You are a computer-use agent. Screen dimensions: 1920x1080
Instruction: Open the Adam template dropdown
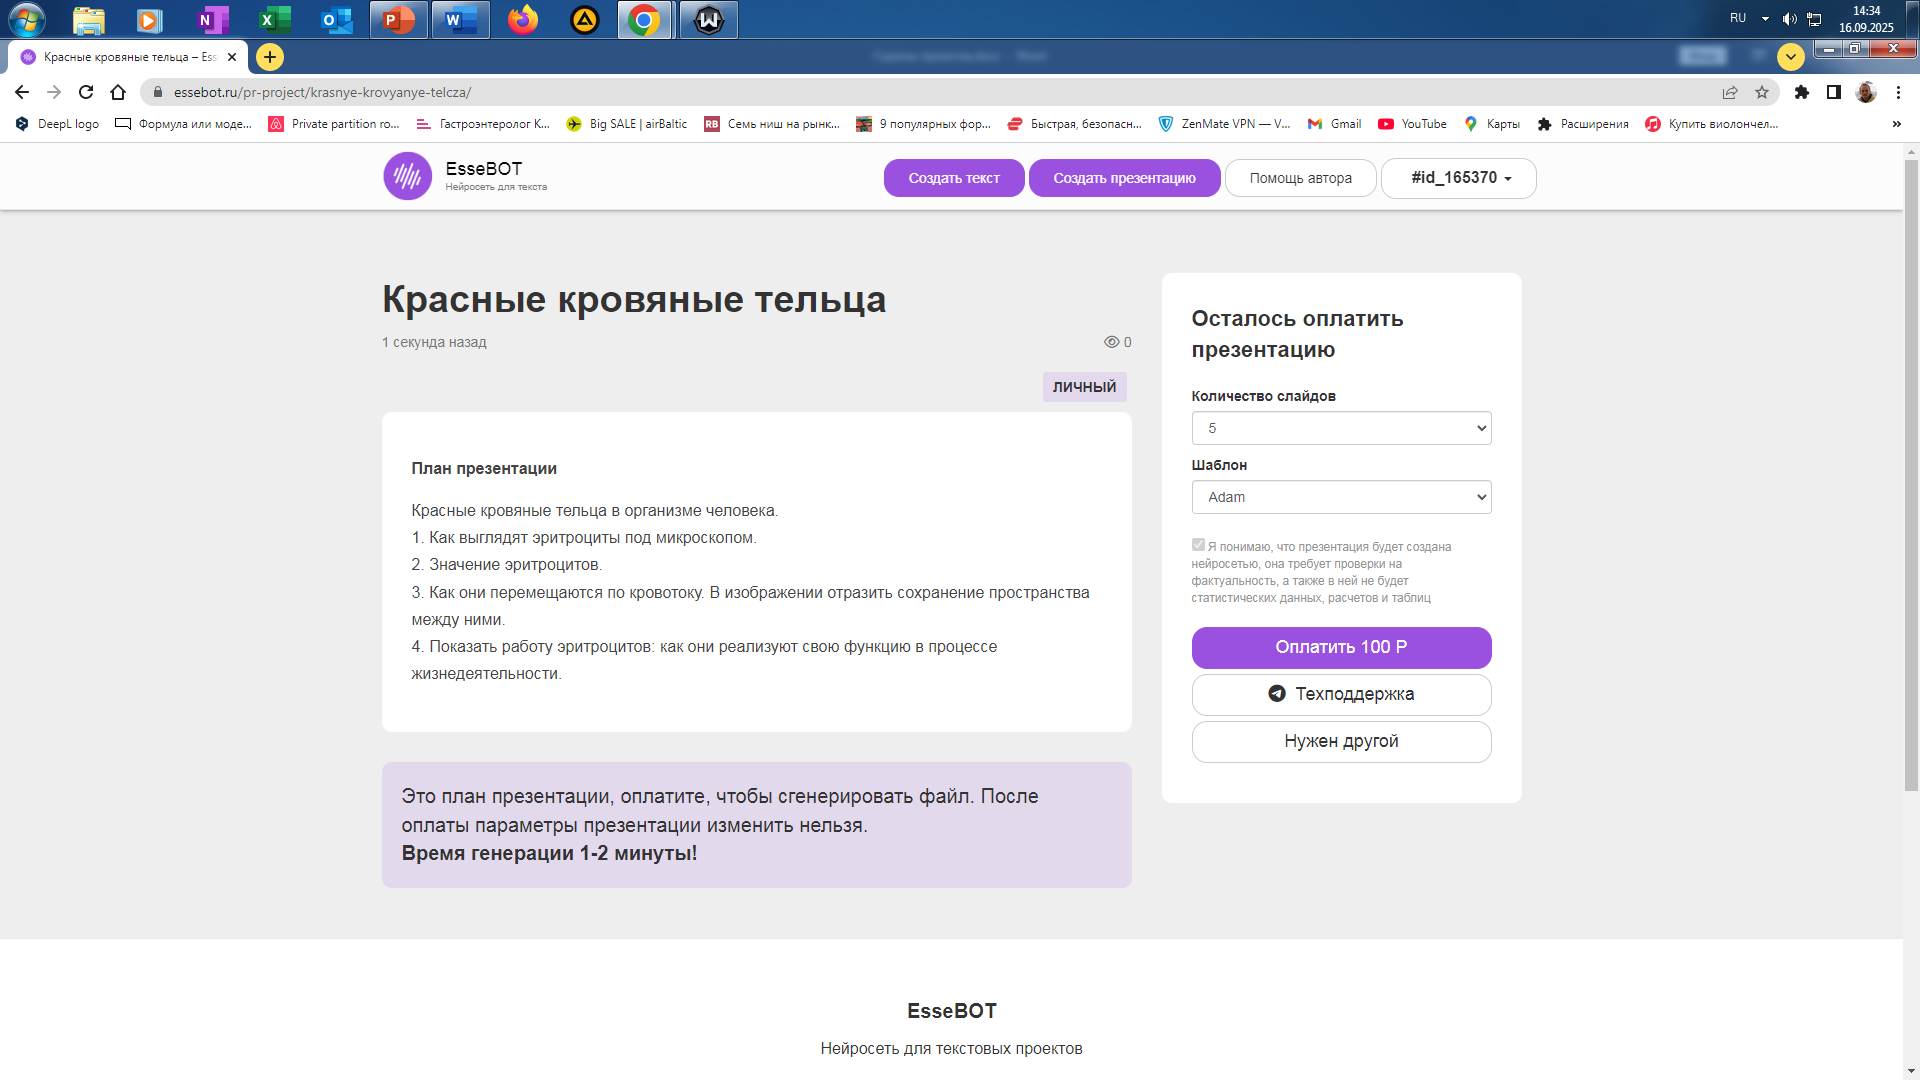pyautogui.click(x=1341, y=497)
